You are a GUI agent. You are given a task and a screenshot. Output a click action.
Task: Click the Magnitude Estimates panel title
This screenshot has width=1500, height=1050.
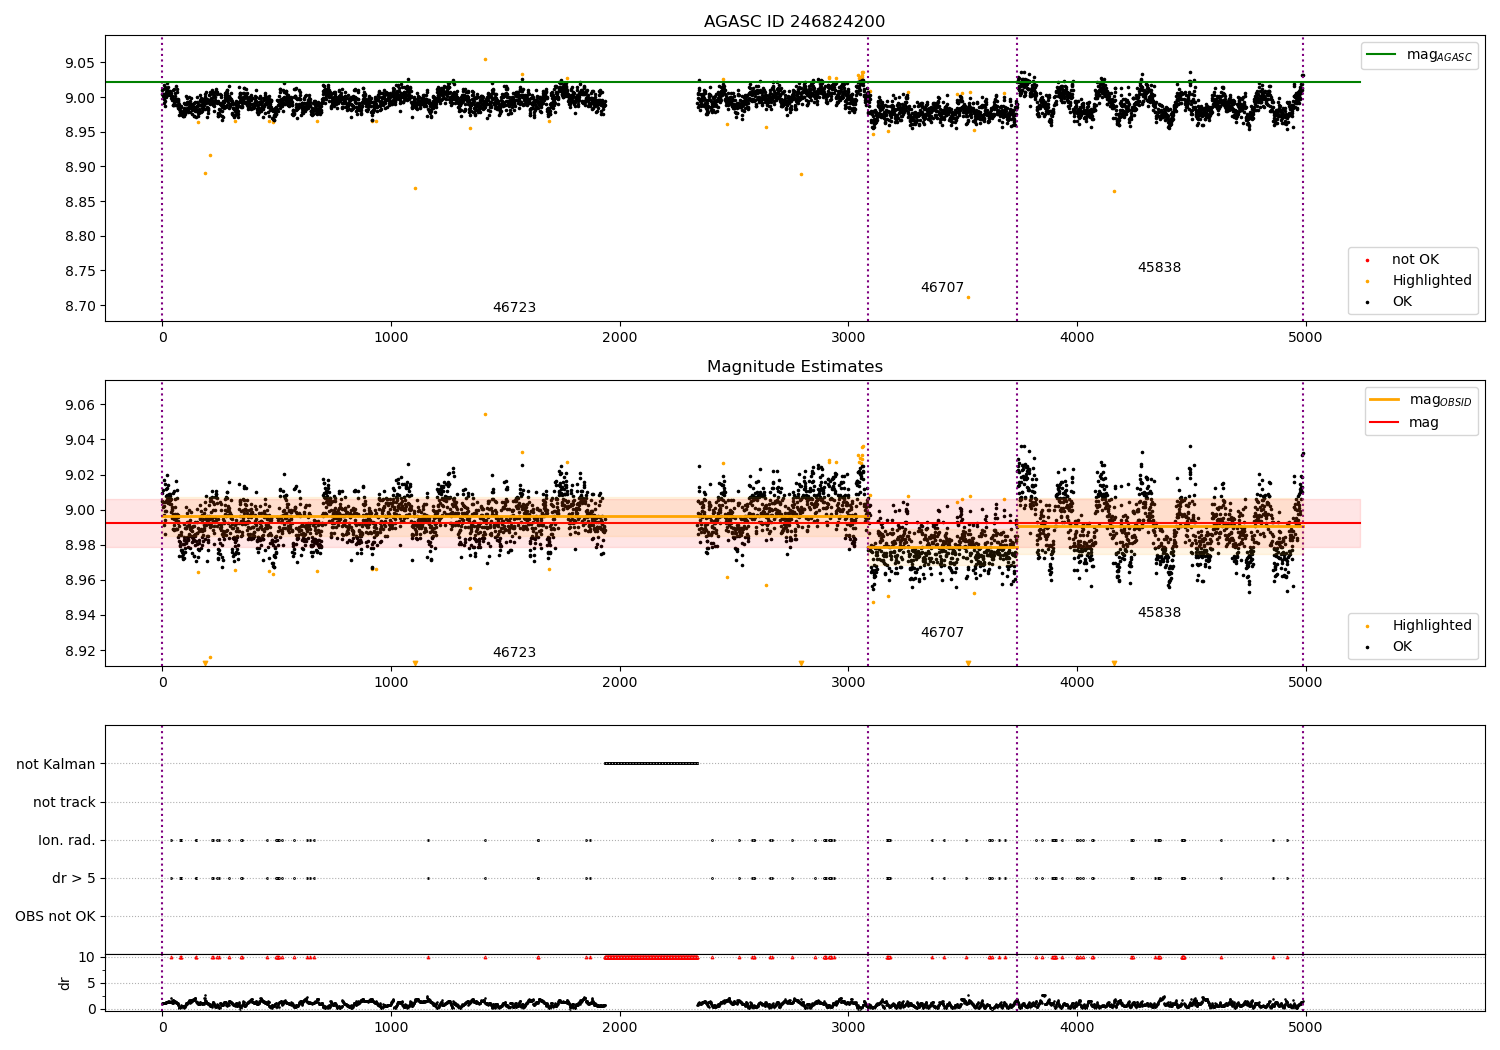click(x=794, y=367)
